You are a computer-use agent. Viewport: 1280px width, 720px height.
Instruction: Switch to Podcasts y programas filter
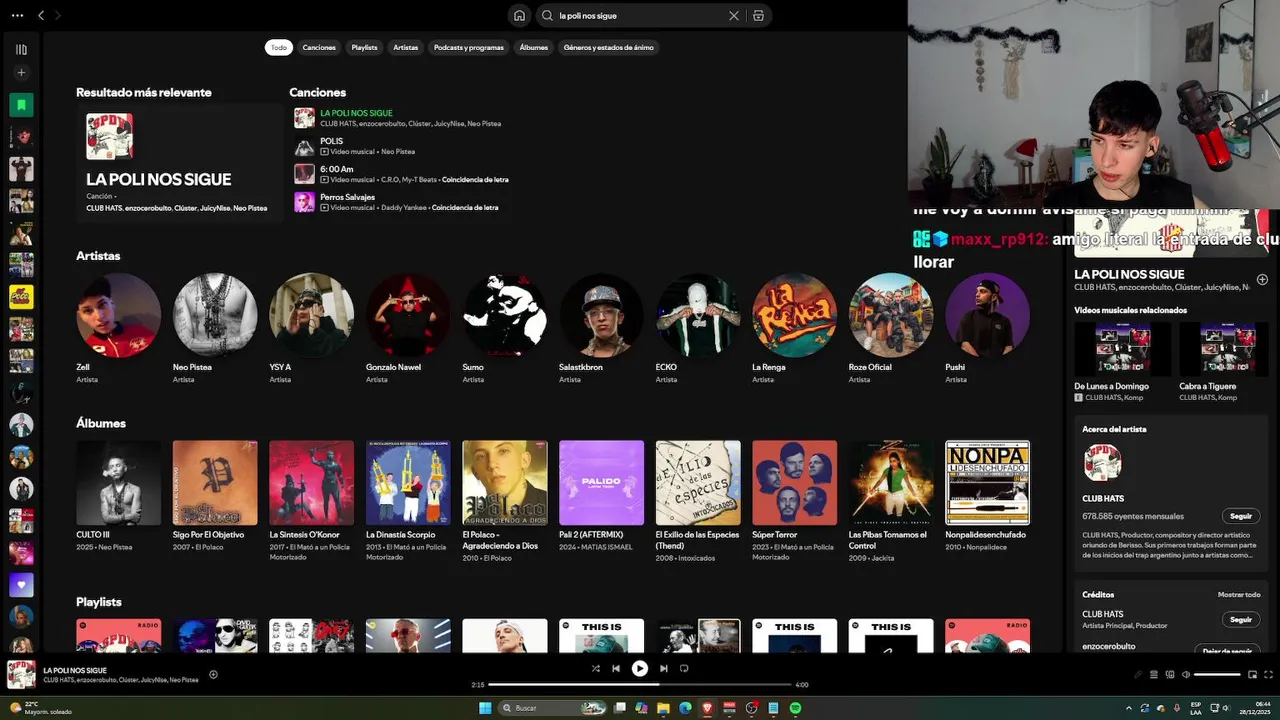[x=469, y=47]
